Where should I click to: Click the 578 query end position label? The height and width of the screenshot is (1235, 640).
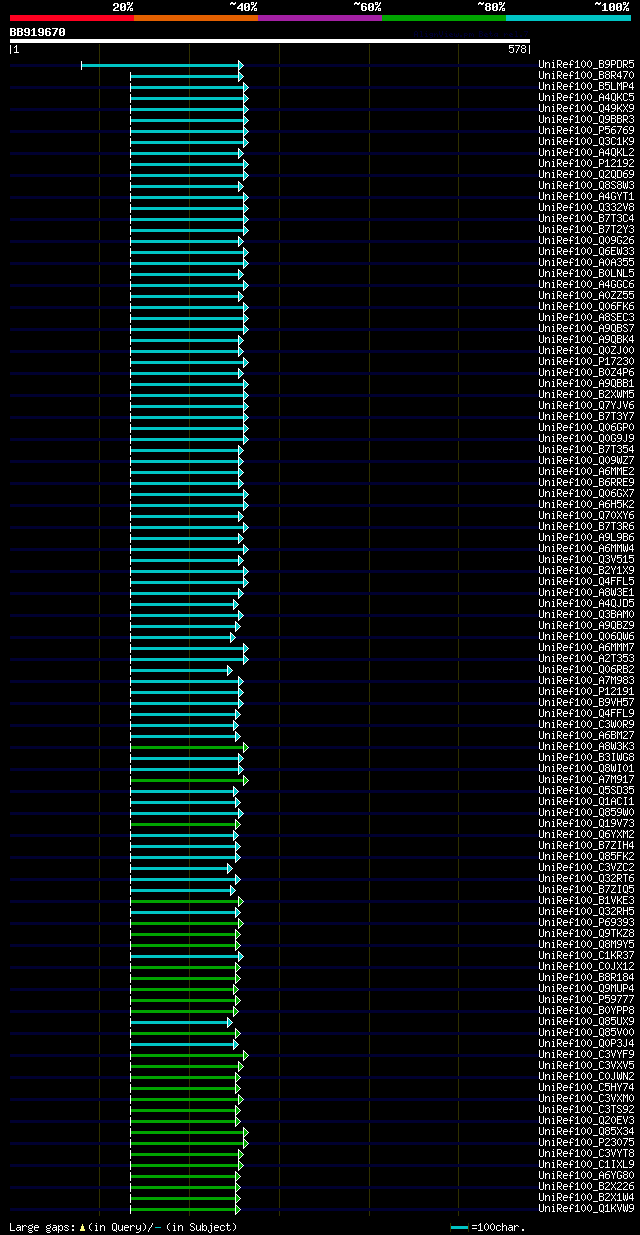pyautogui.click(x=517, y=49)
